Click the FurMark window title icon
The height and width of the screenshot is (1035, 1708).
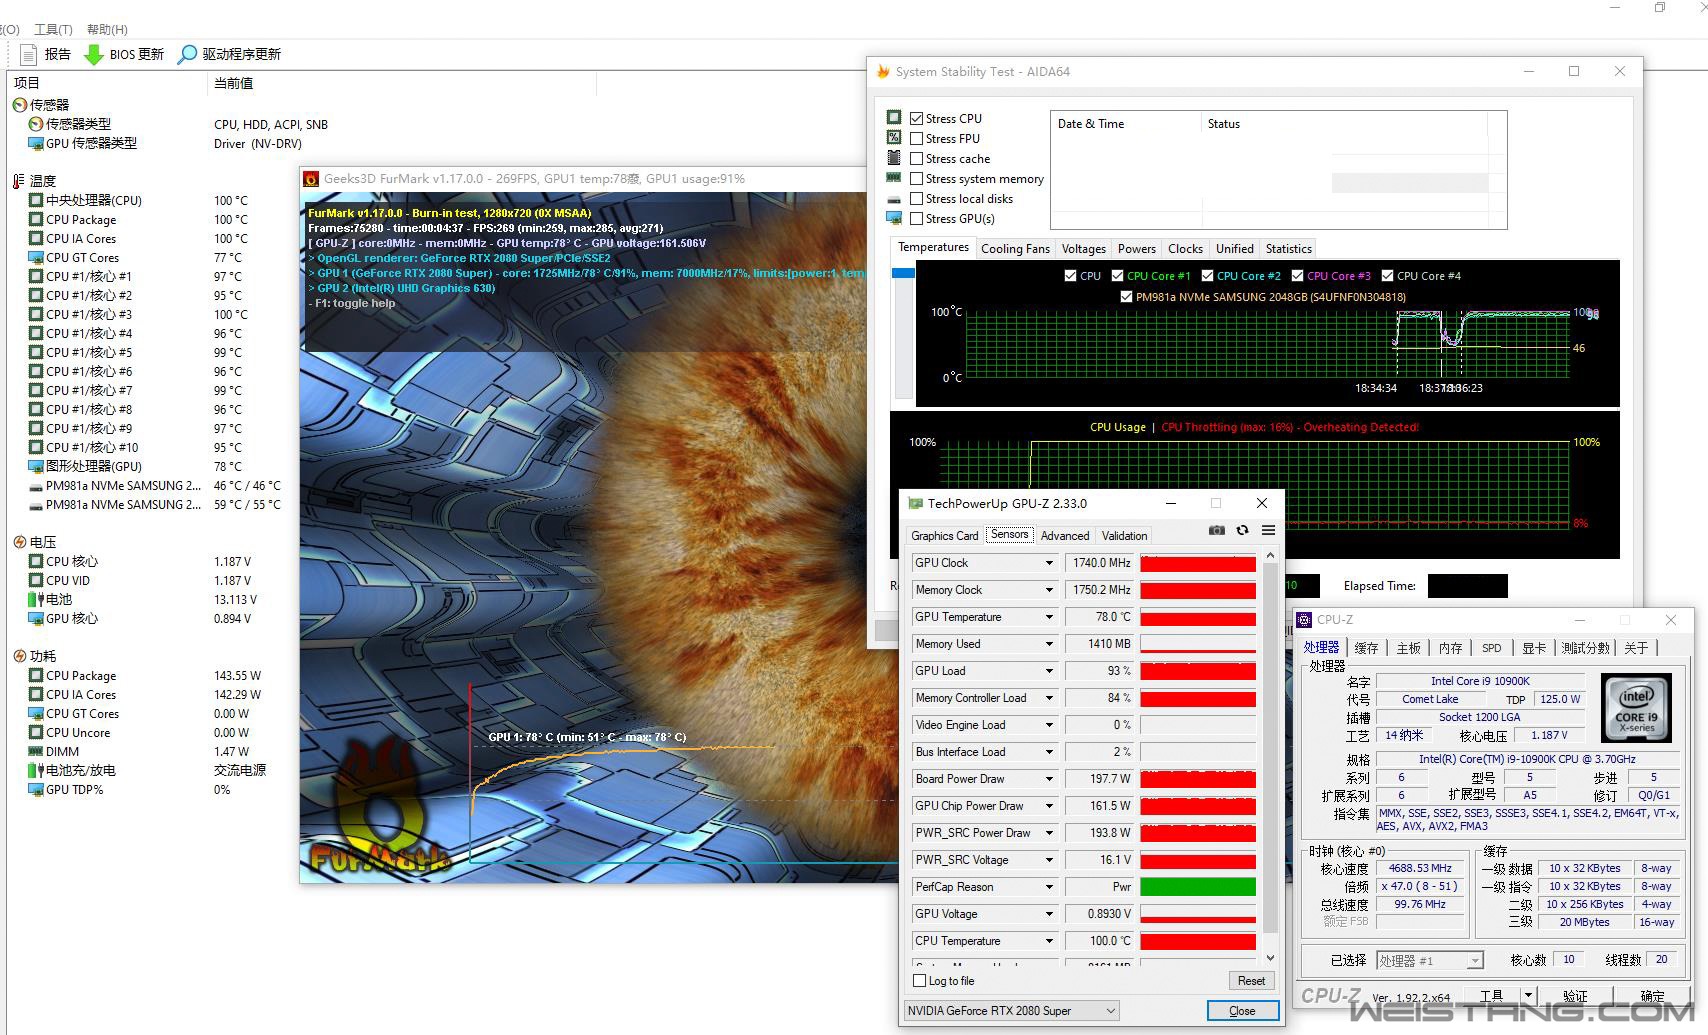[311, 179]
